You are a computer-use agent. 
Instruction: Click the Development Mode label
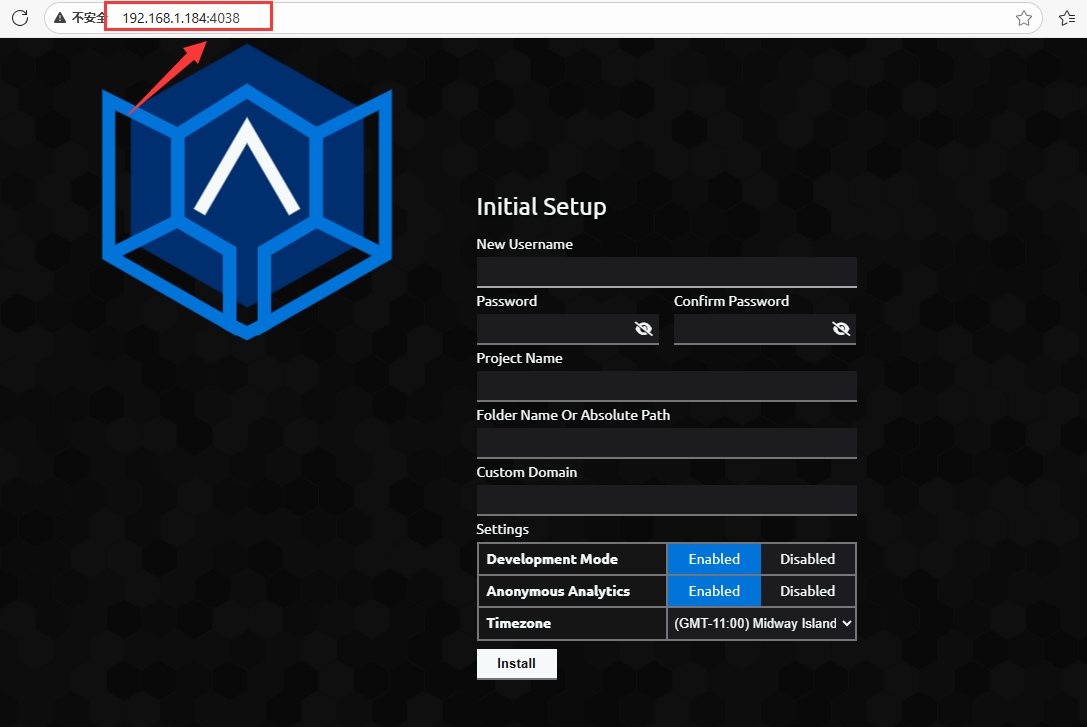(x=552, y=559)
